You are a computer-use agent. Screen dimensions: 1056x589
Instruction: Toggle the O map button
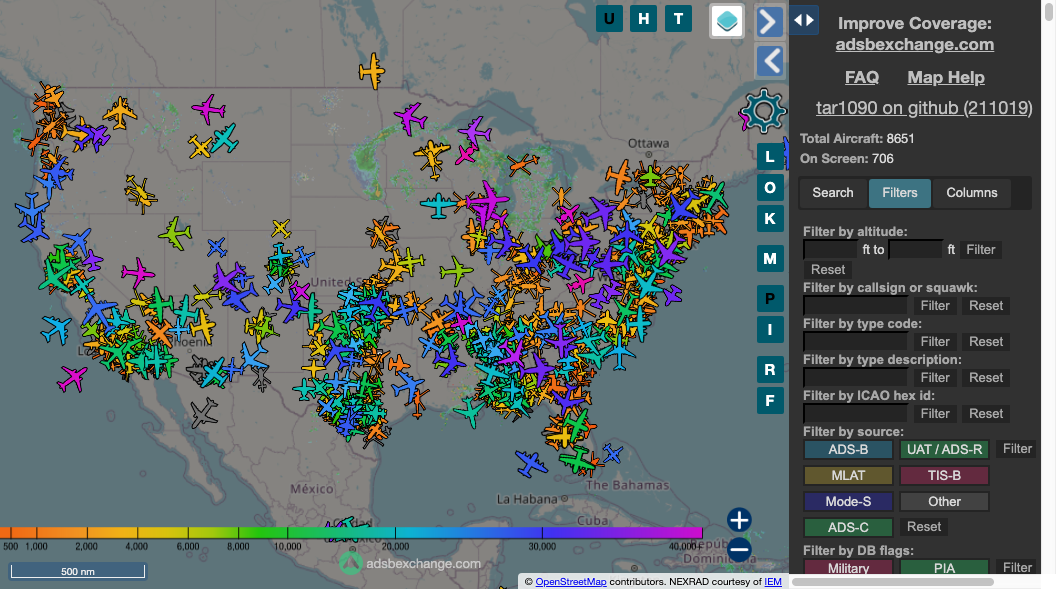770,188
